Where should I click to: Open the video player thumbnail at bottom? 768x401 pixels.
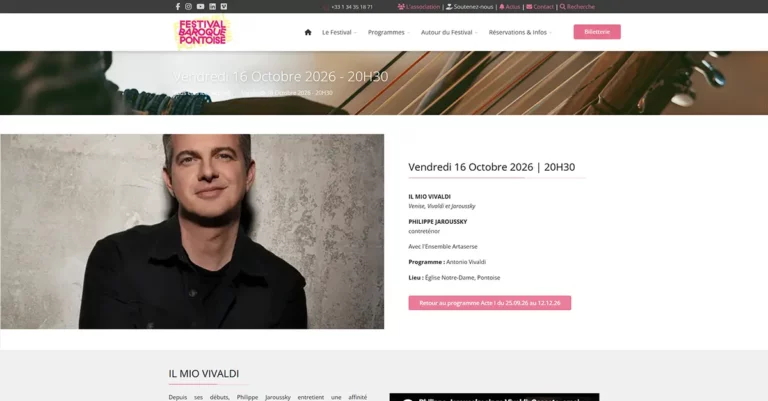click(494, 397)
